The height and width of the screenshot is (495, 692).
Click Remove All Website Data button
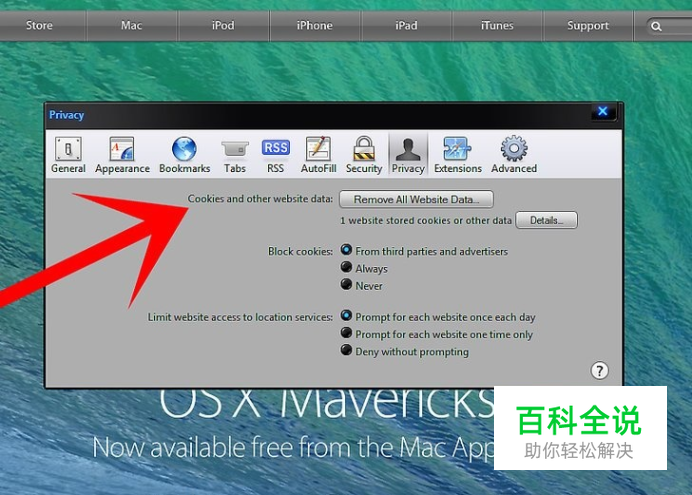pyautogui.click(x=416, y=199)
